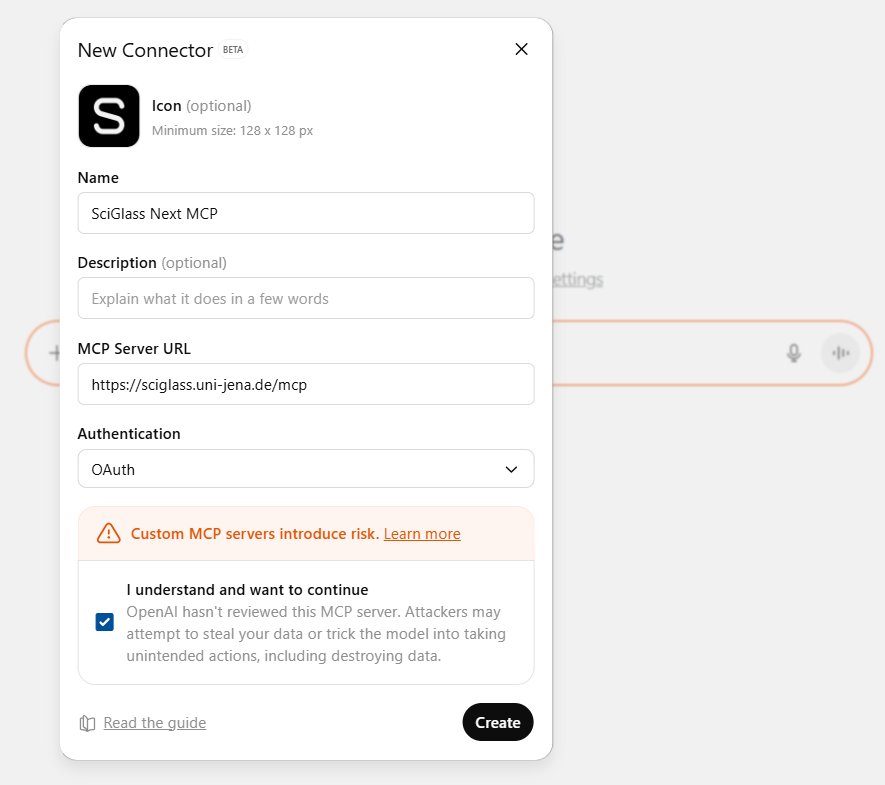
Task: Click the 'Icon (optional)' label text
Action: click(x=201, y=106)
